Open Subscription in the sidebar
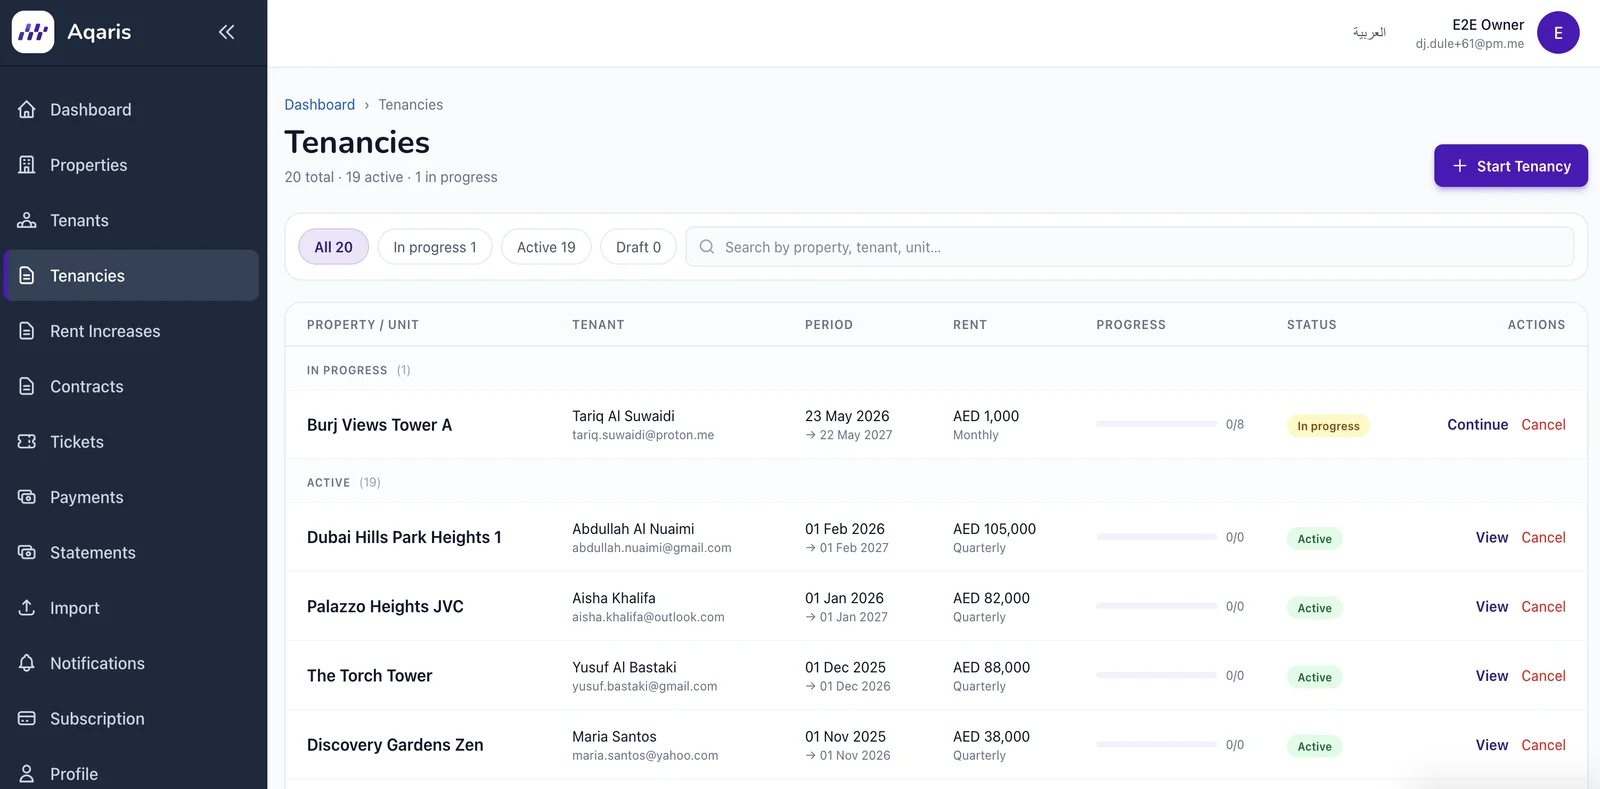Image resolution: width=1600 pixels, height=789 pixels. click(x=131, y=718)
